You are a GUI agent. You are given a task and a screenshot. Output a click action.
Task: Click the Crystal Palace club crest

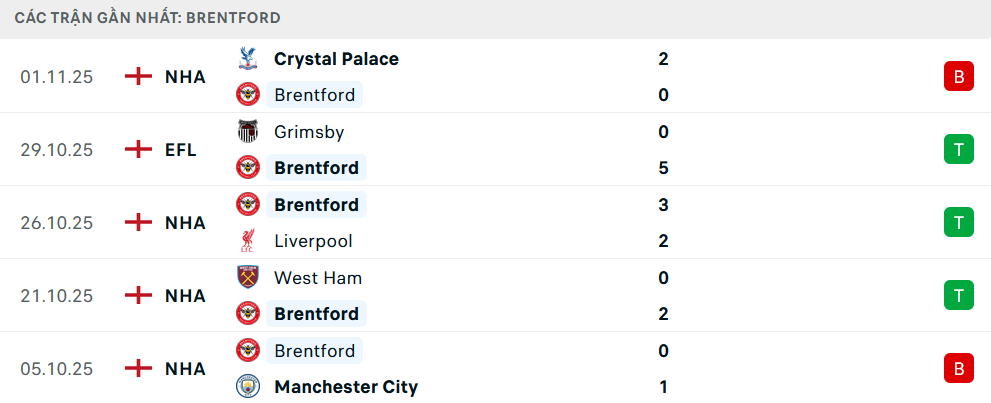click(247, 59)
